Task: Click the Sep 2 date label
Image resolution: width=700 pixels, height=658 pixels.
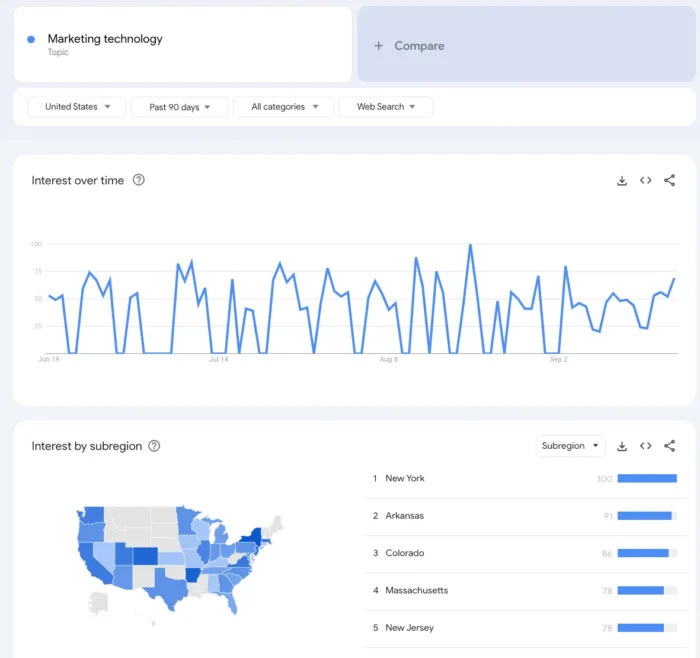Action: 558,359
